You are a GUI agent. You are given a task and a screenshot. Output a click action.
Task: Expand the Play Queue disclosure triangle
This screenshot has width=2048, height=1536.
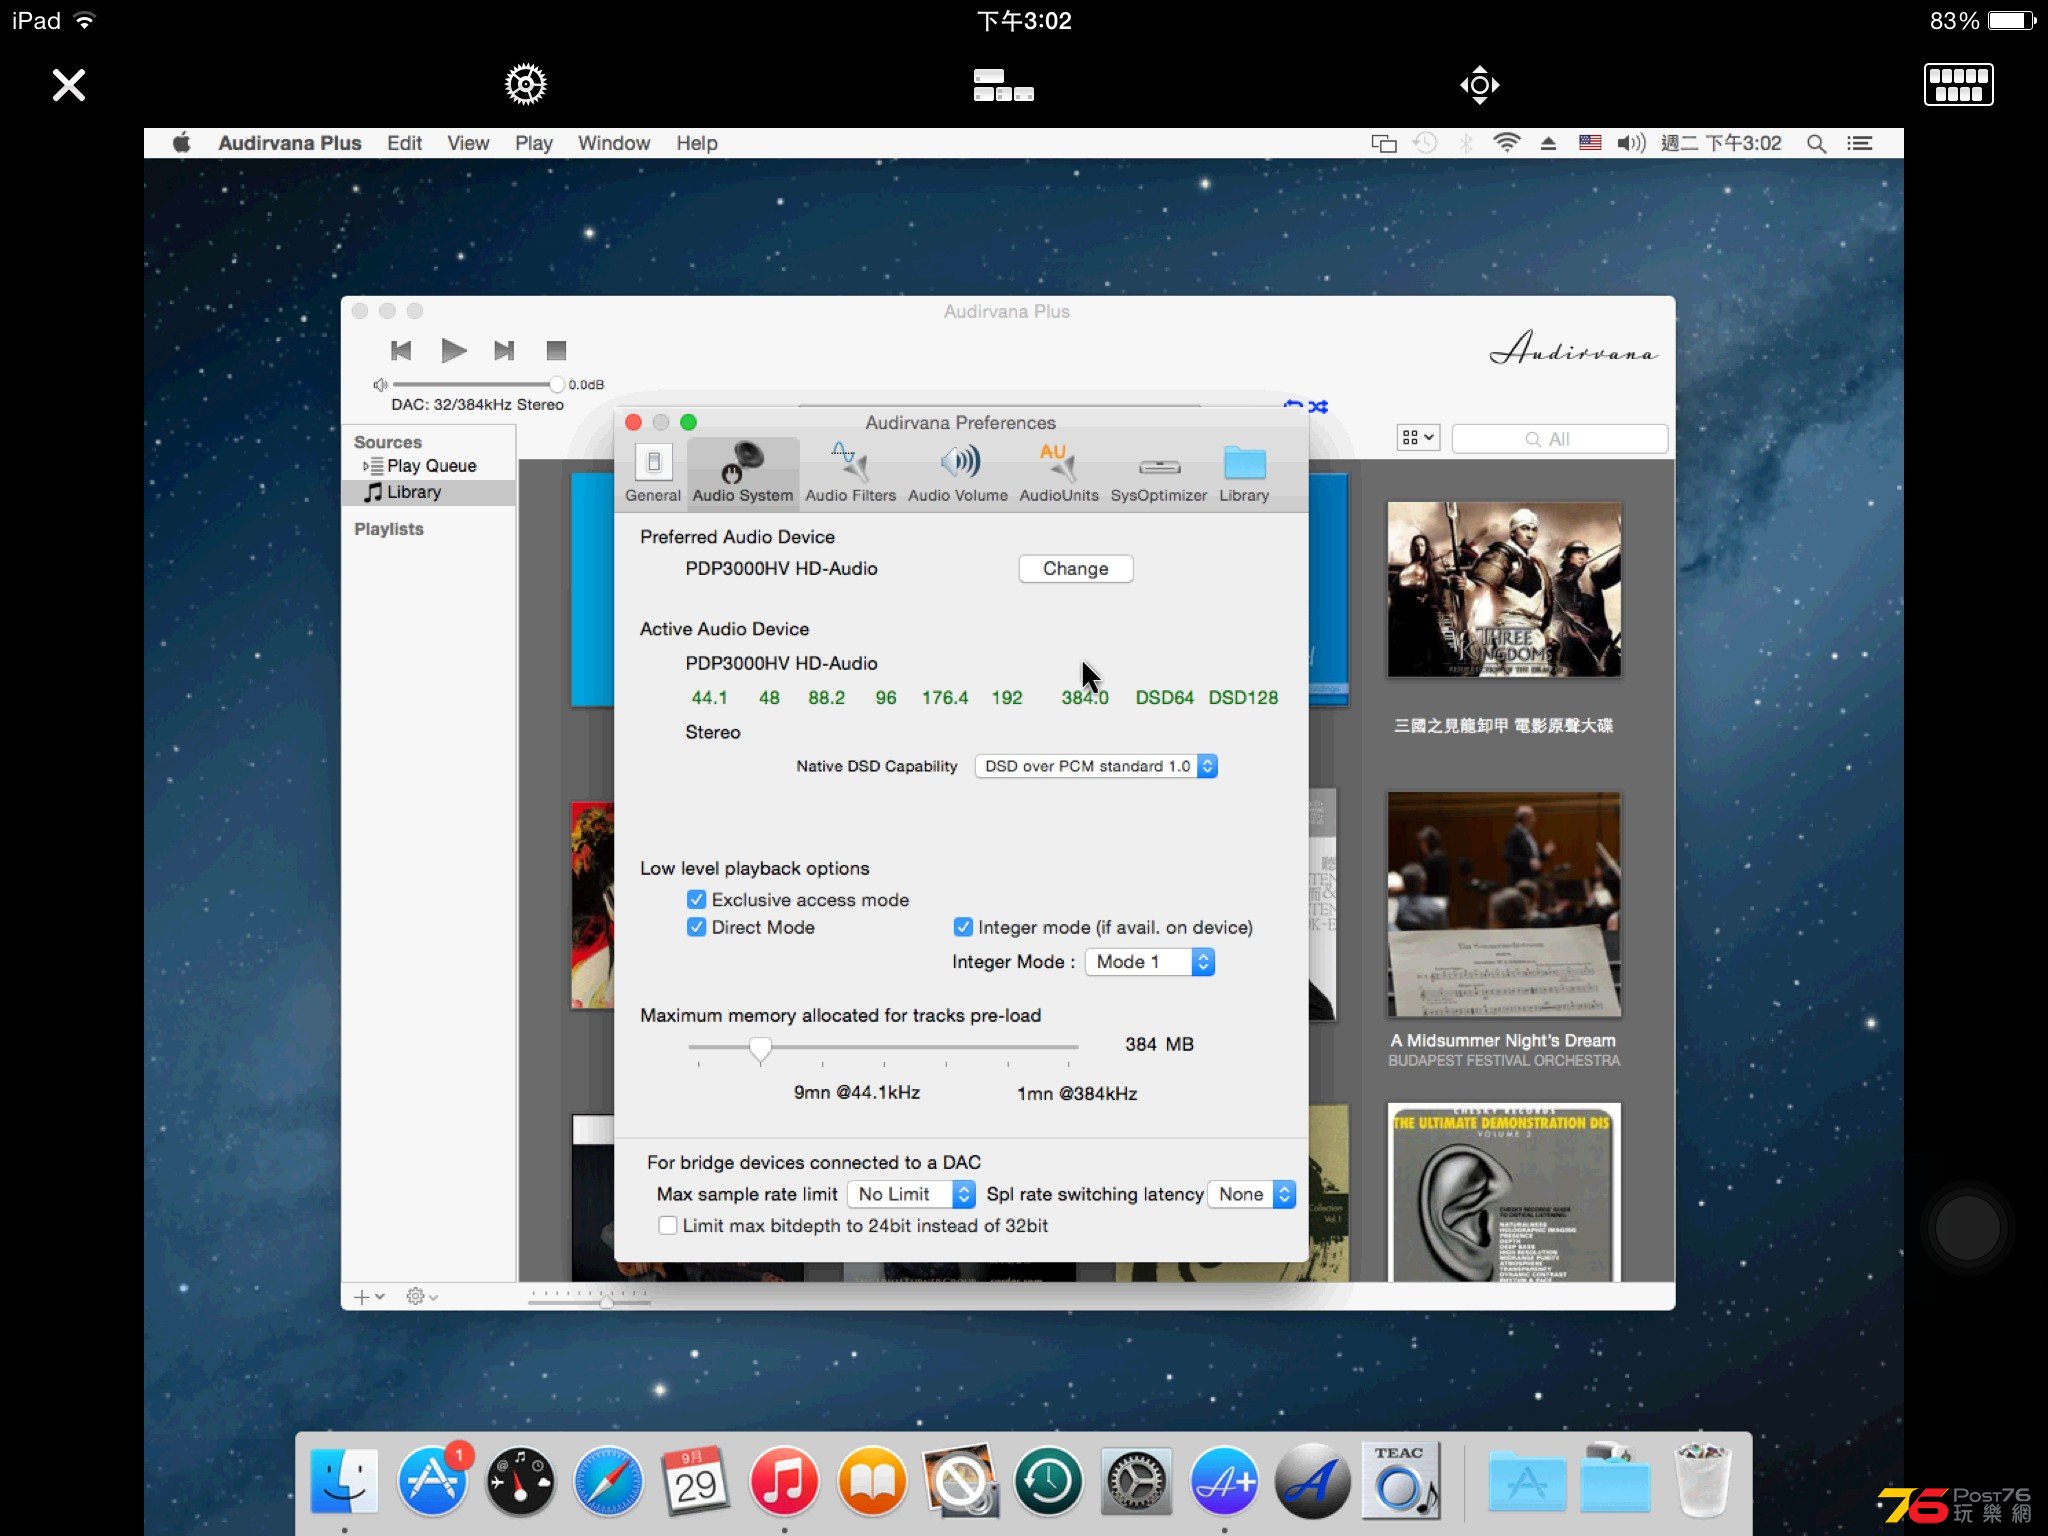click(x=366, y=466)
